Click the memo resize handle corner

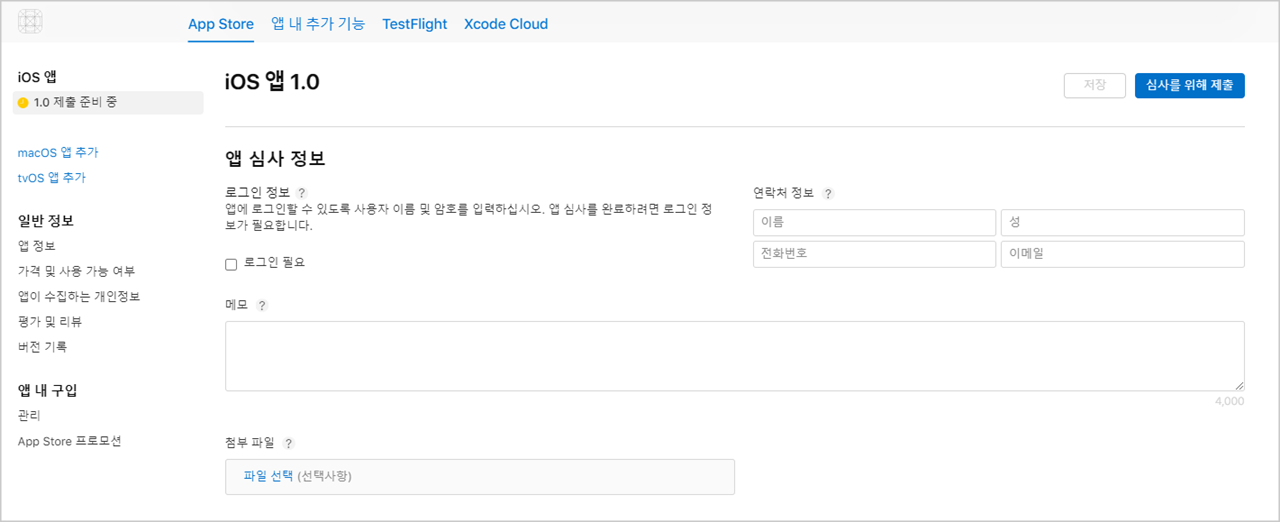[1240, 386]
